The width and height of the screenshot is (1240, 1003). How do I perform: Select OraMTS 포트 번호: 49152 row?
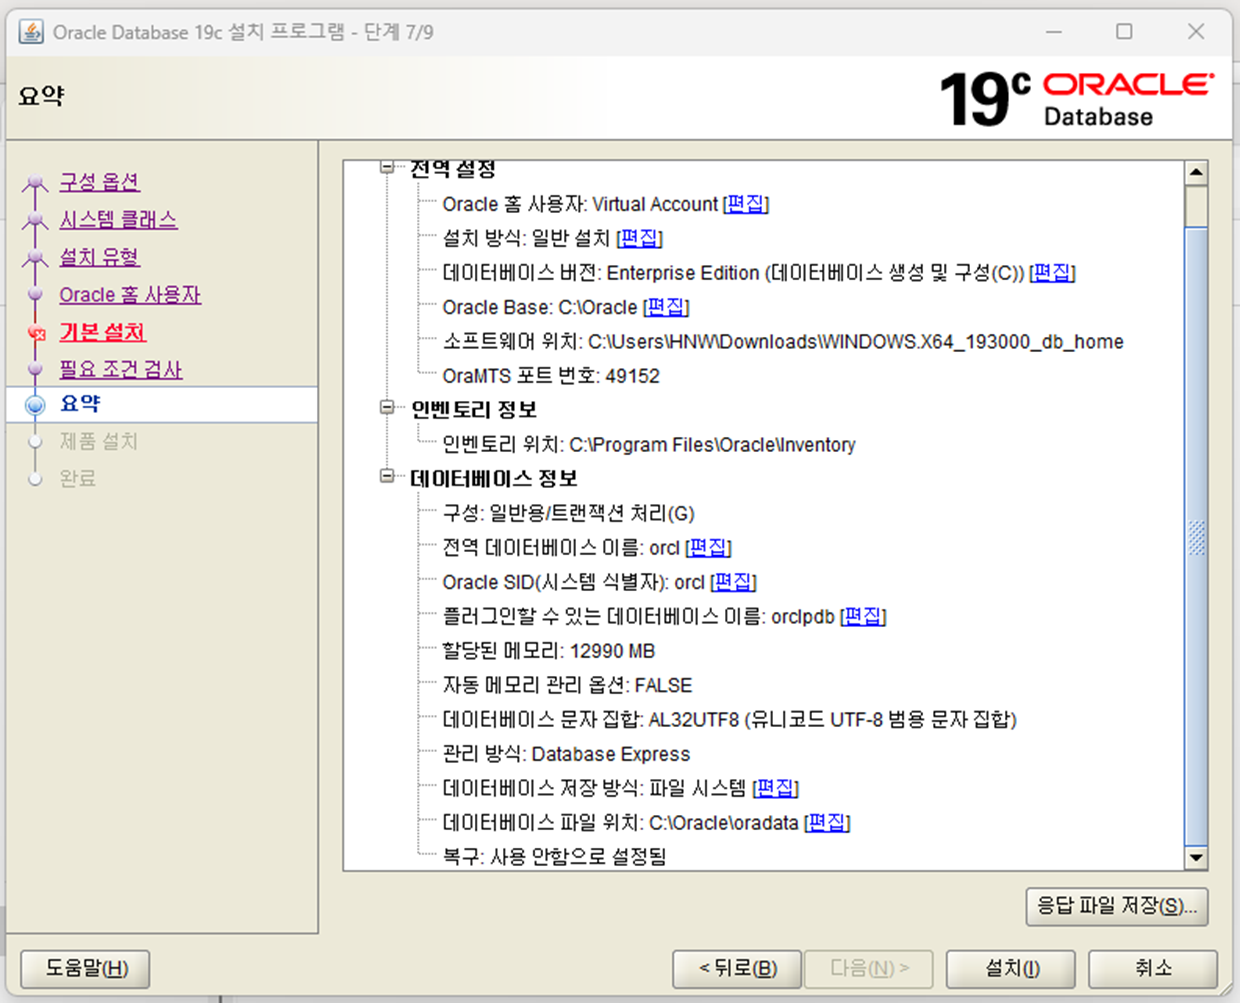tap(551, 376)
